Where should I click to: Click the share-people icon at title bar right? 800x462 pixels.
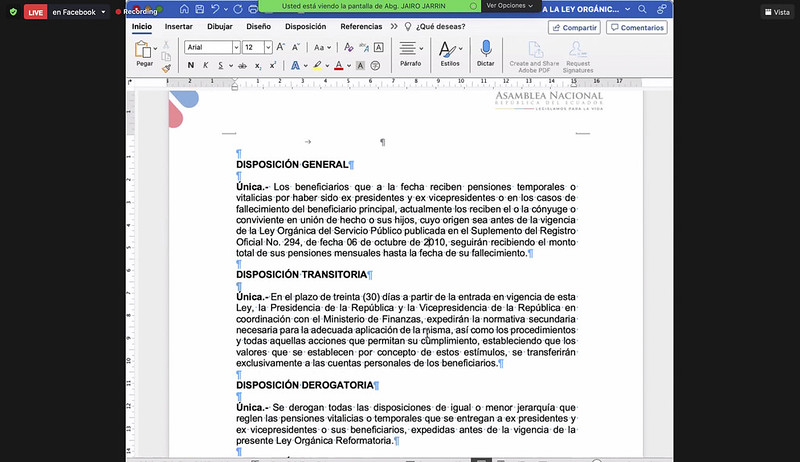tap(662, 9)
